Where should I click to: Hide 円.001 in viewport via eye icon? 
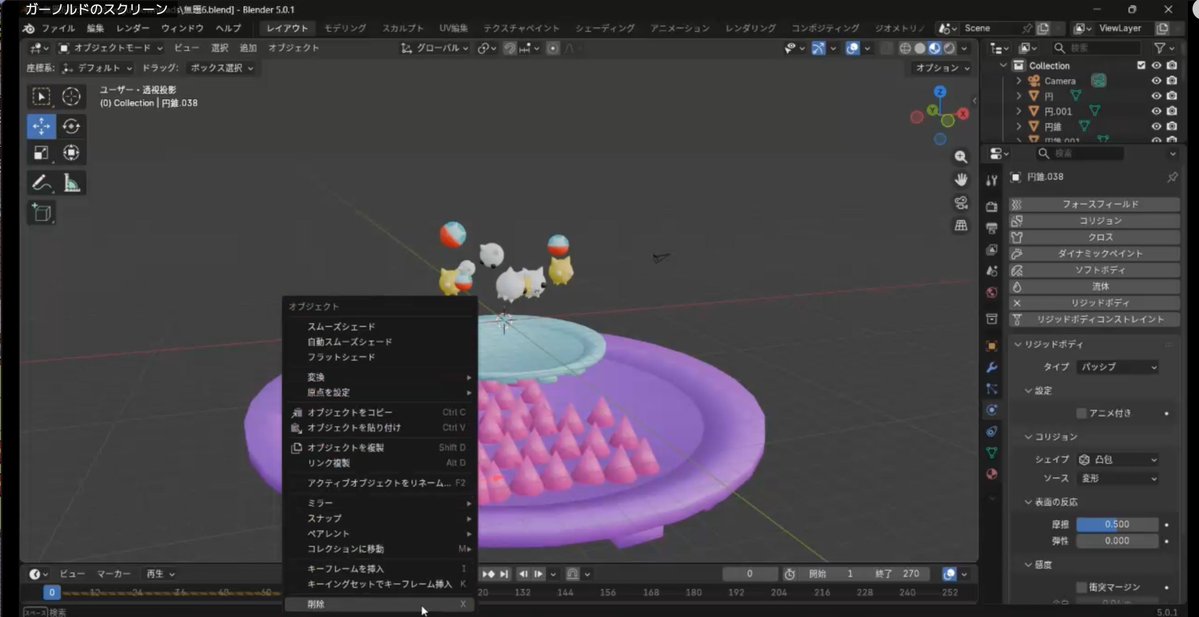[1157, 111]
